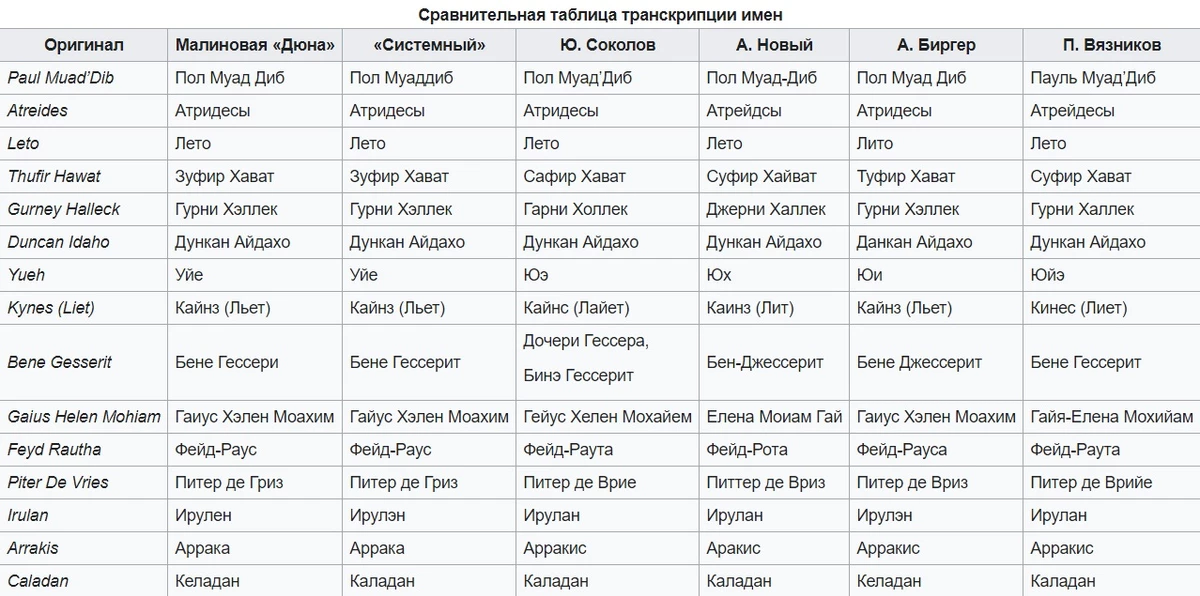Screen dimensions: 1200x596
Task: Select the "Елена Моиам Гай" cell
Action: (774, 416)
